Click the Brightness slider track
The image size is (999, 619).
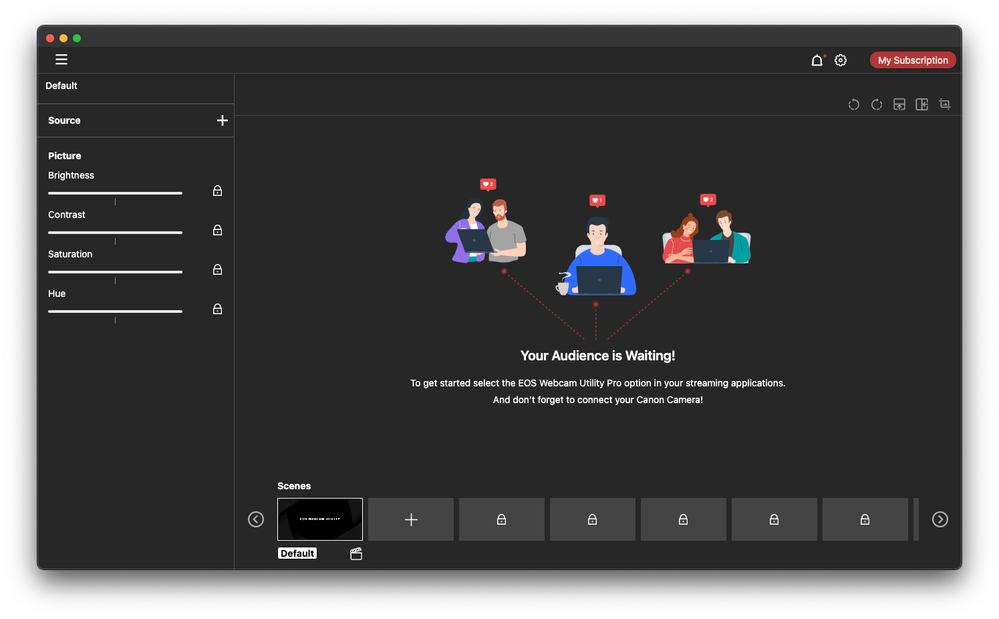point(115,193)
